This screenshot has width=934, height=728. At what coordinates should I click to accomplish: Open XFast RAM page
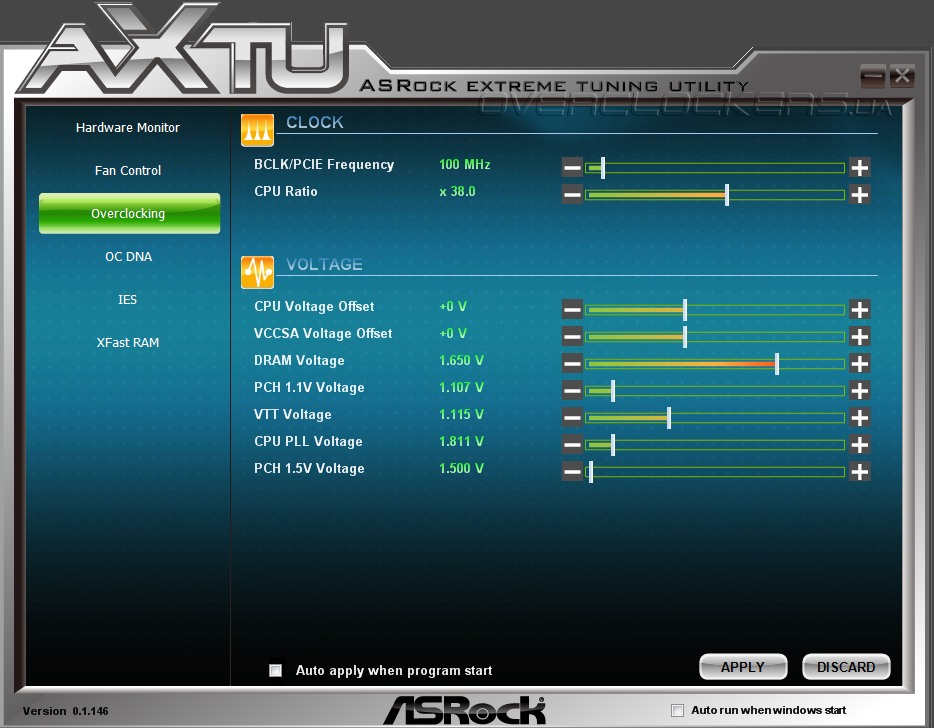click(127, 343)
